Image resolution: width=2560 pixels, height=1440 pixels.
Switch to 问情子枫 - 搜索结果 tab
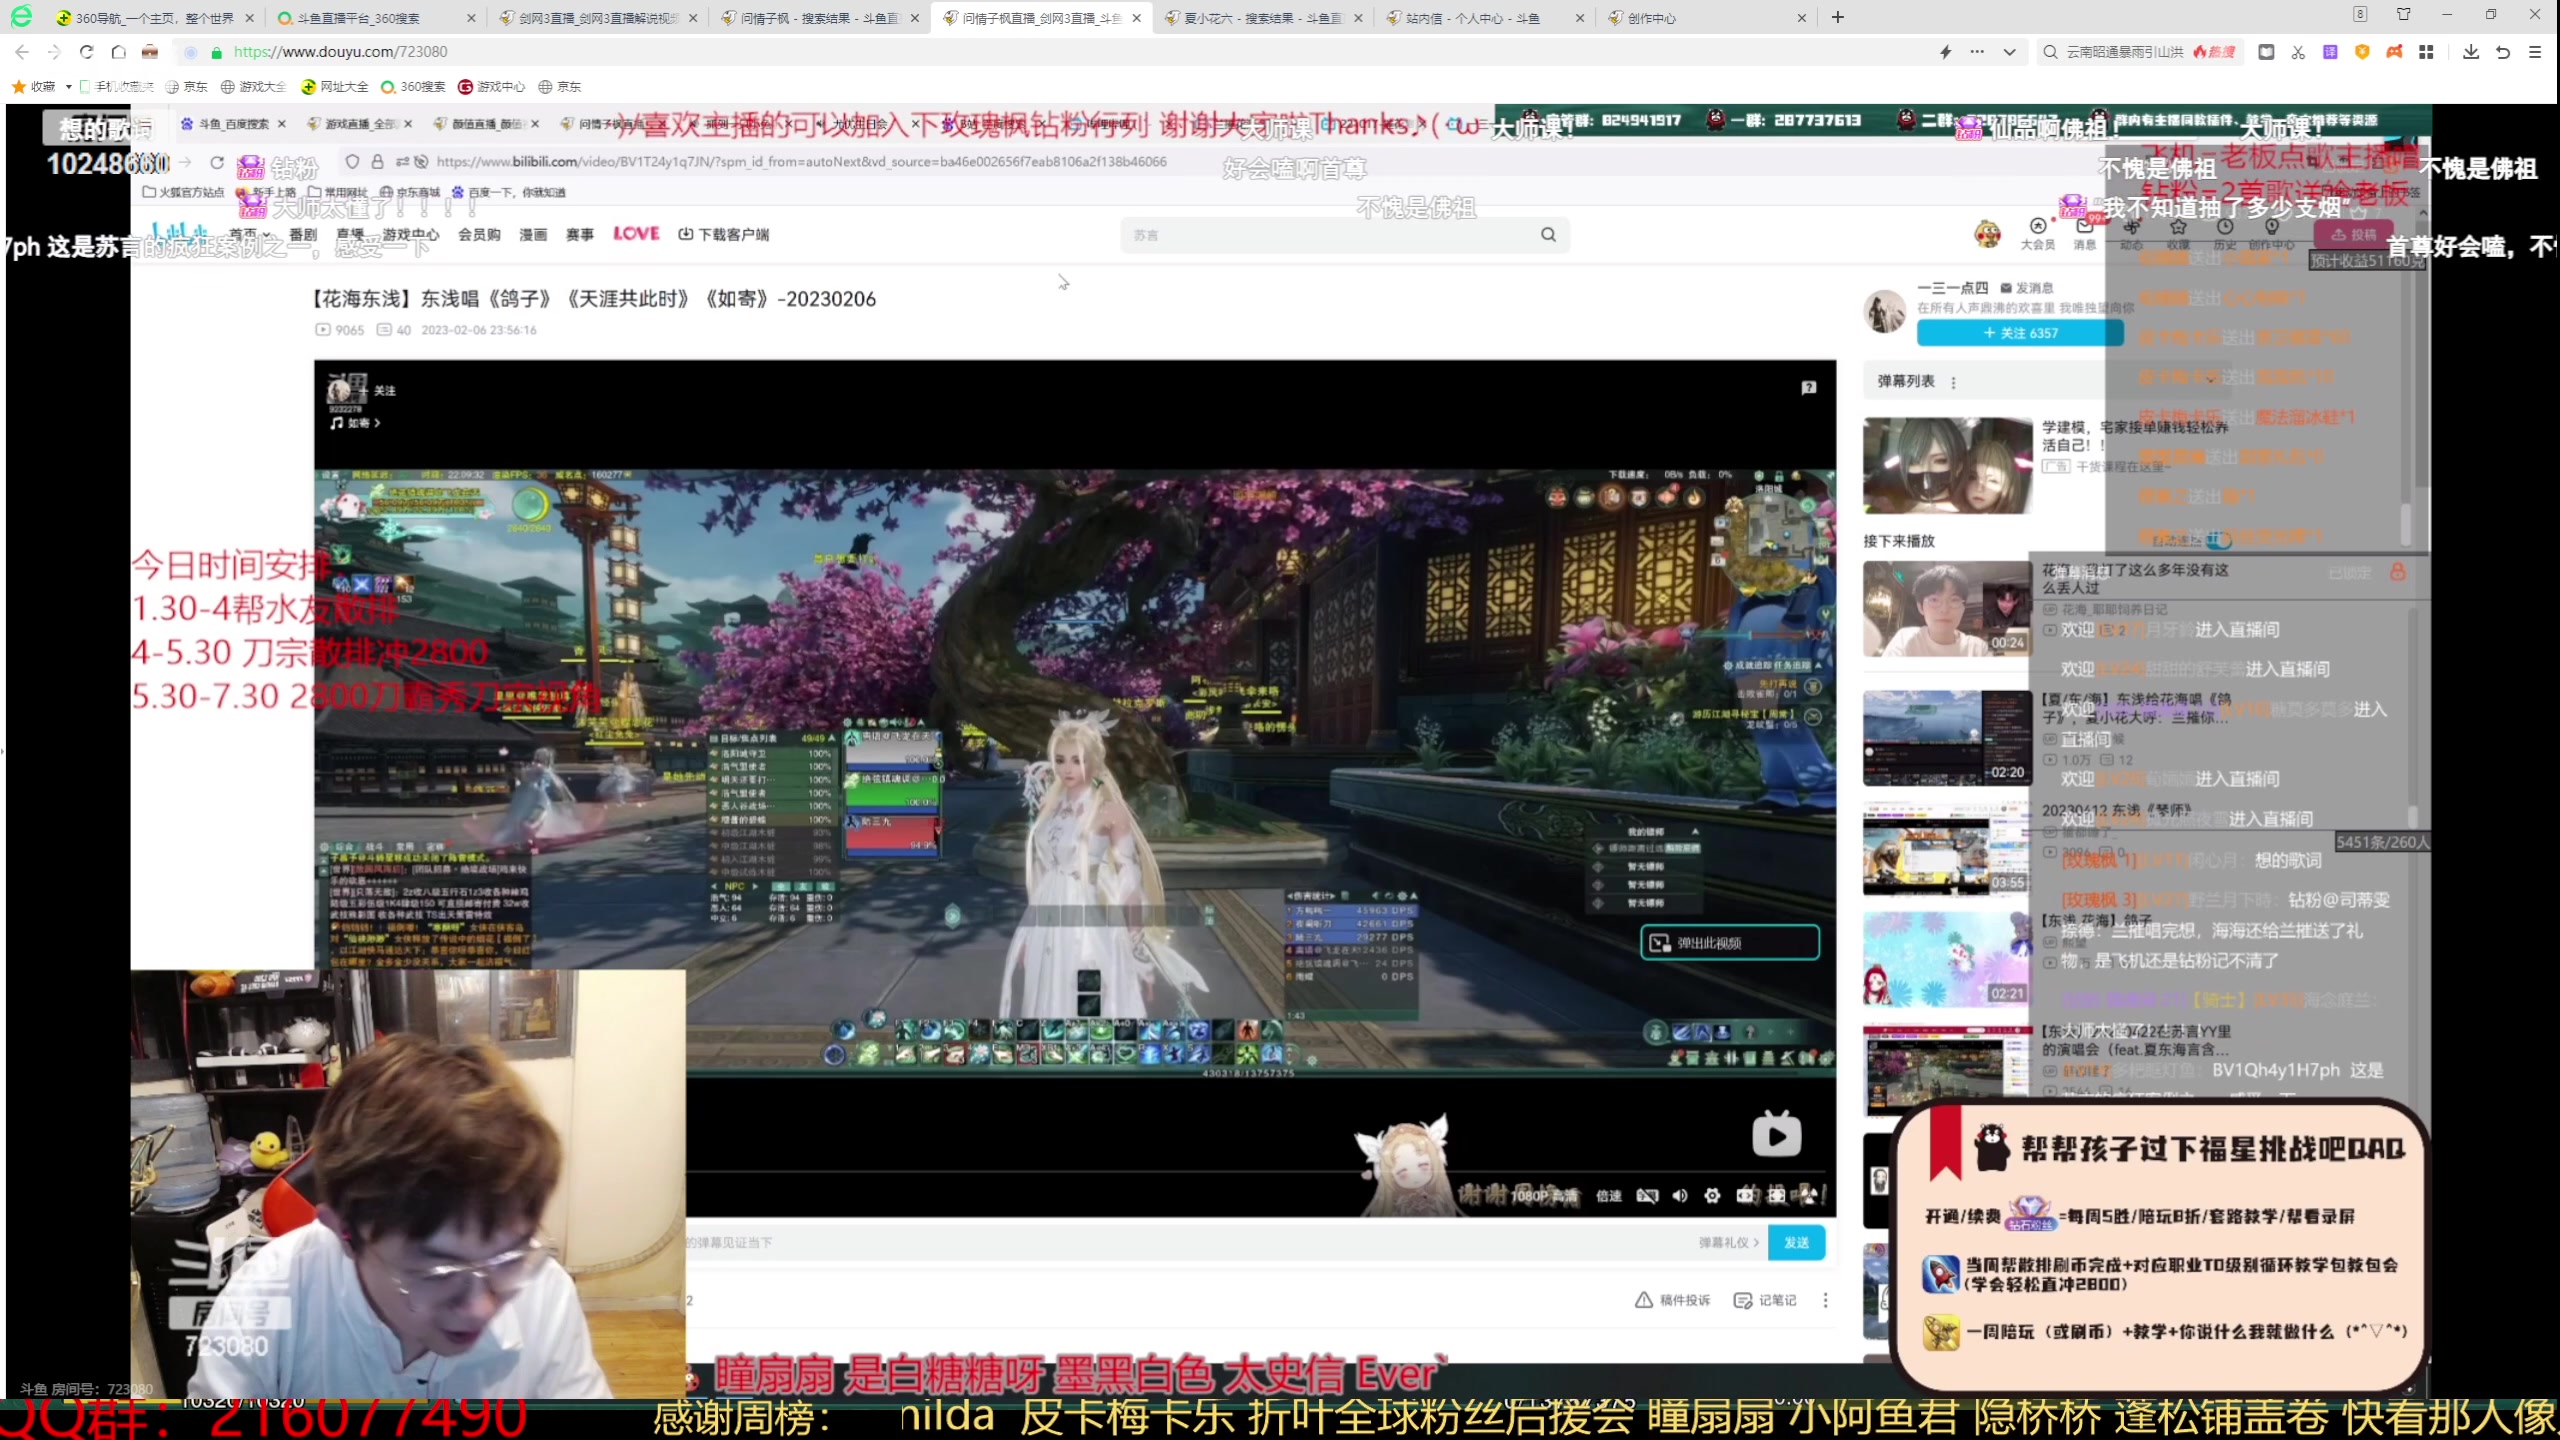pyautogui.click(x=819, y=18)
